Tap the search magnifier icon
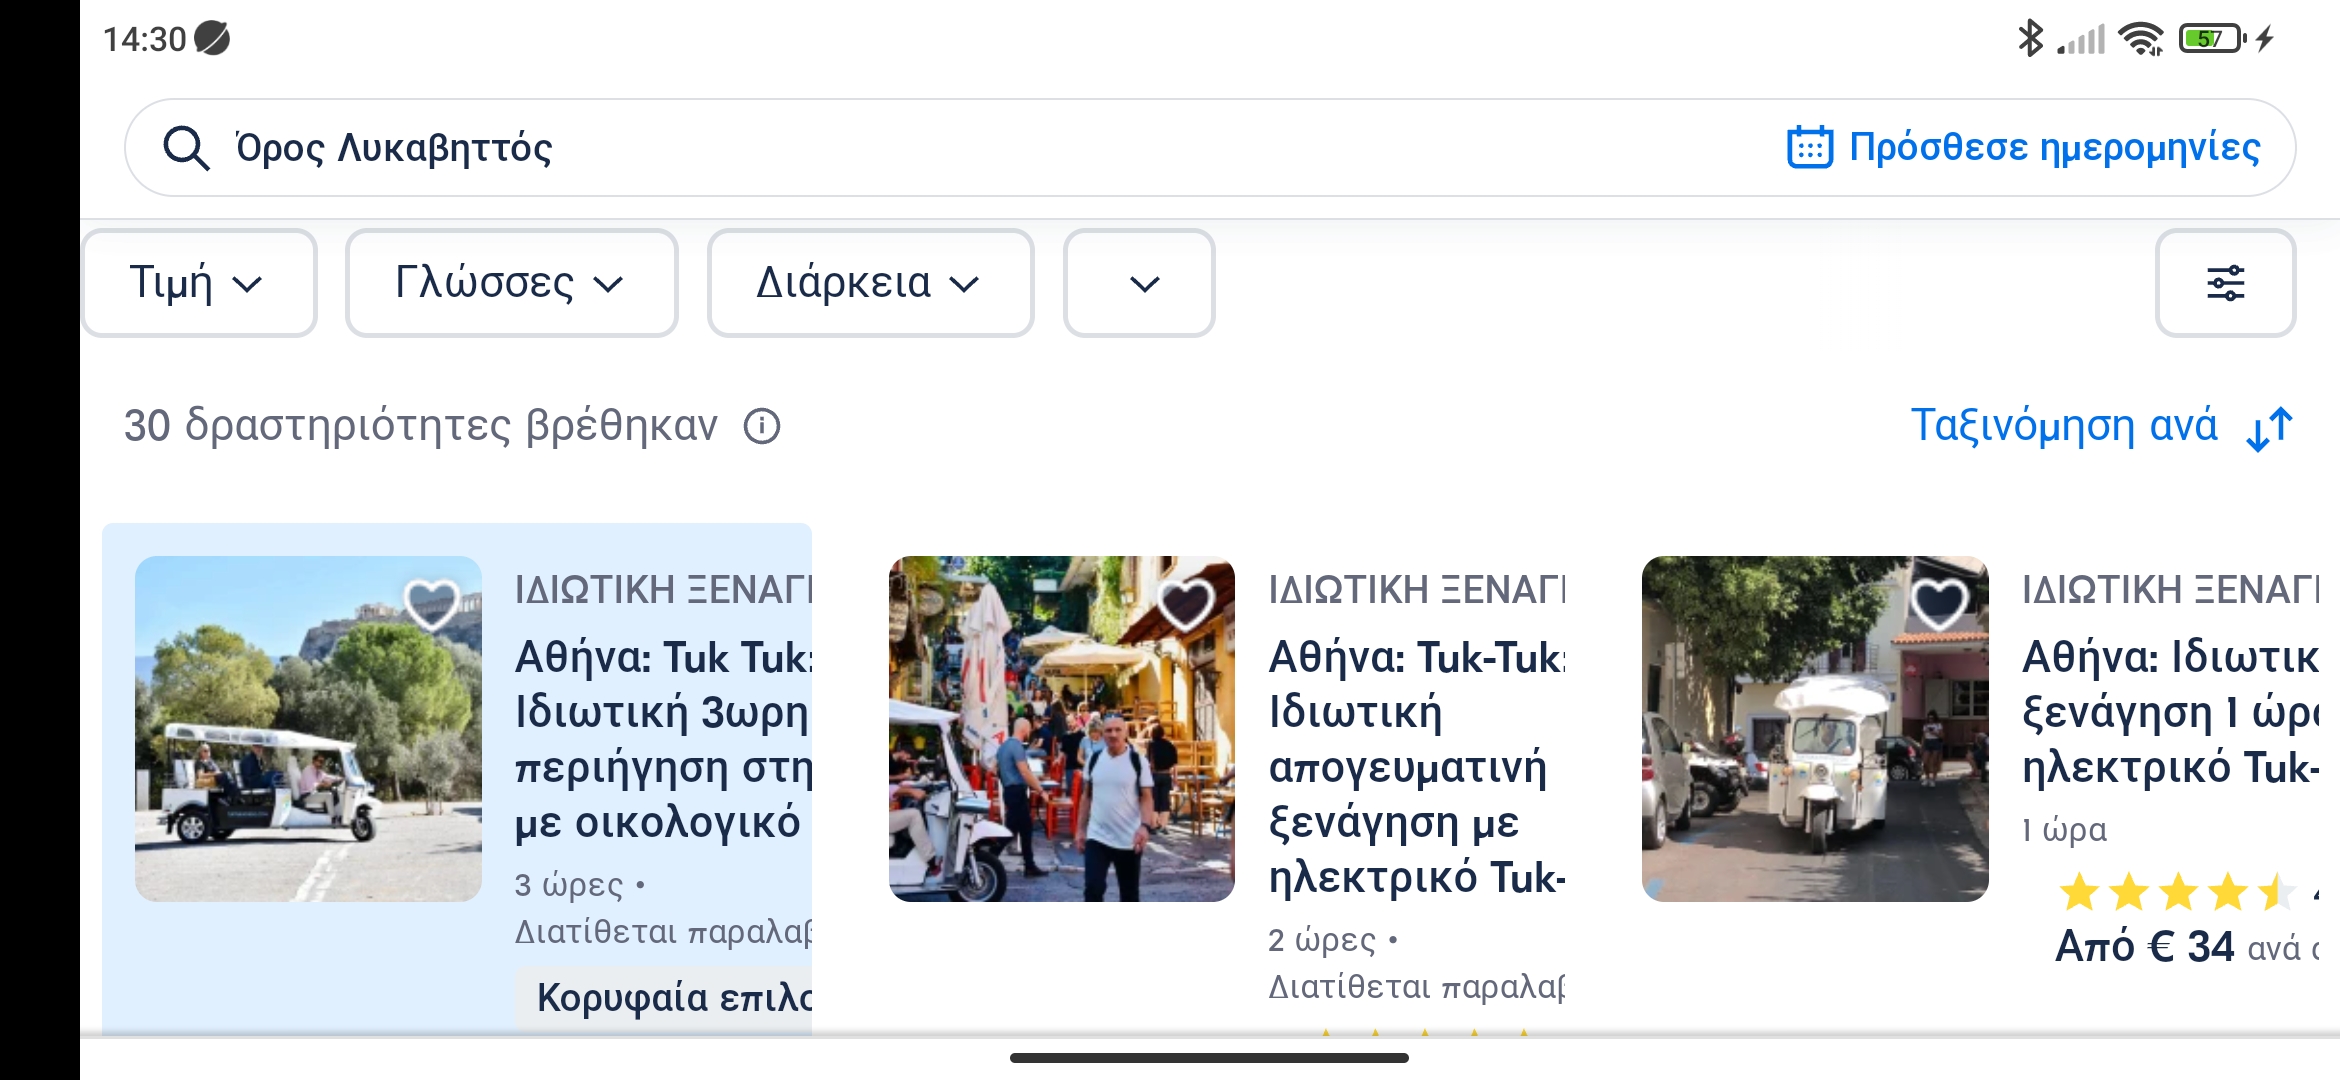Viewport: 2340px width, 1080px height. point(186,148)
